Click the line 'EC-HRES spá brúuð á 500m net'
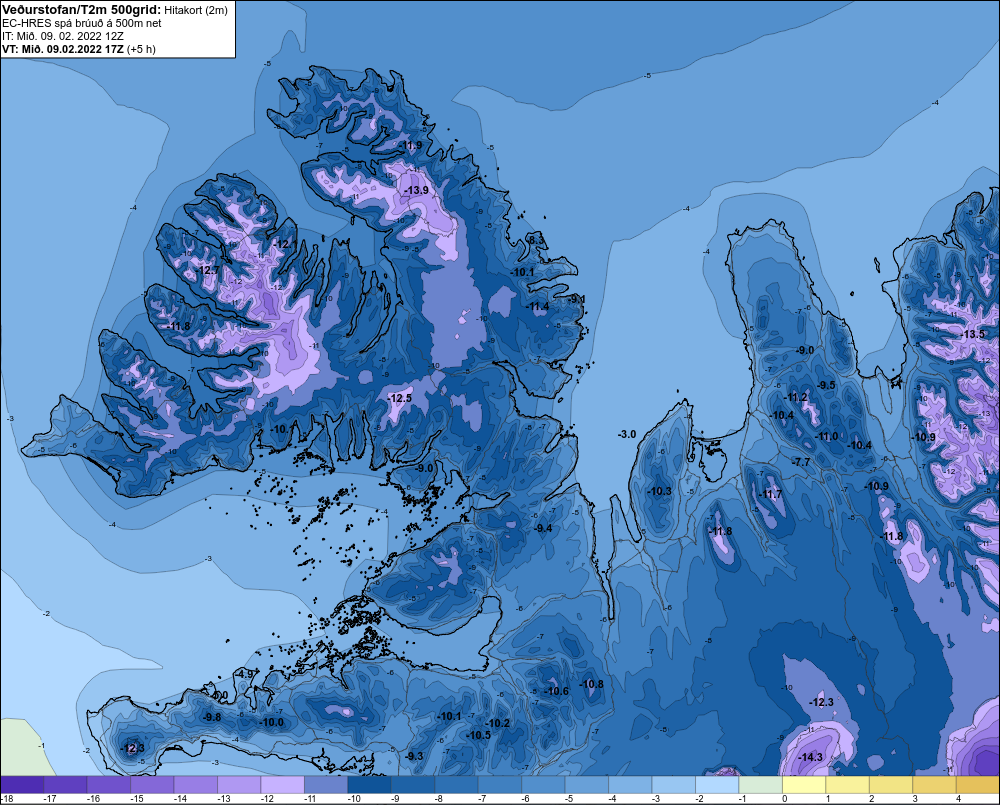Viewport: 1000px width, 805px height. coord(82,23)
